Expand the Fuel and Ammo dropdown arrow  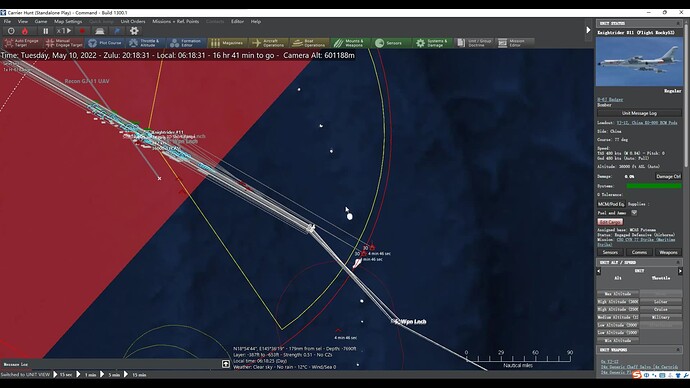click(634, 212)
